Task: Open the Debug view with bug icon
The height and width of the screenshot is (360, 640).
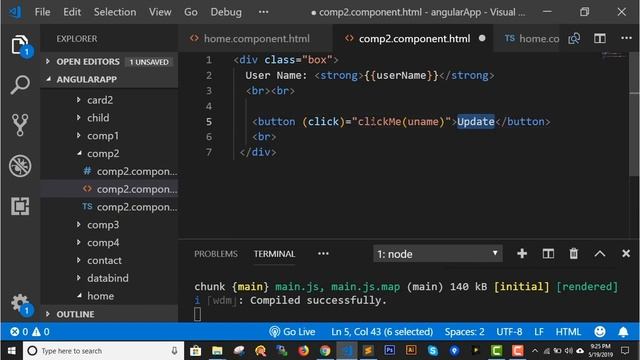Action: 20,166
